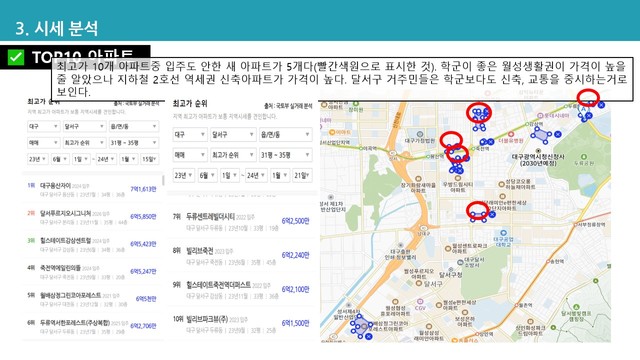Click the blue X next to the 감삼역 polygon
Screen dimensions: 640x360
point(558,134)
